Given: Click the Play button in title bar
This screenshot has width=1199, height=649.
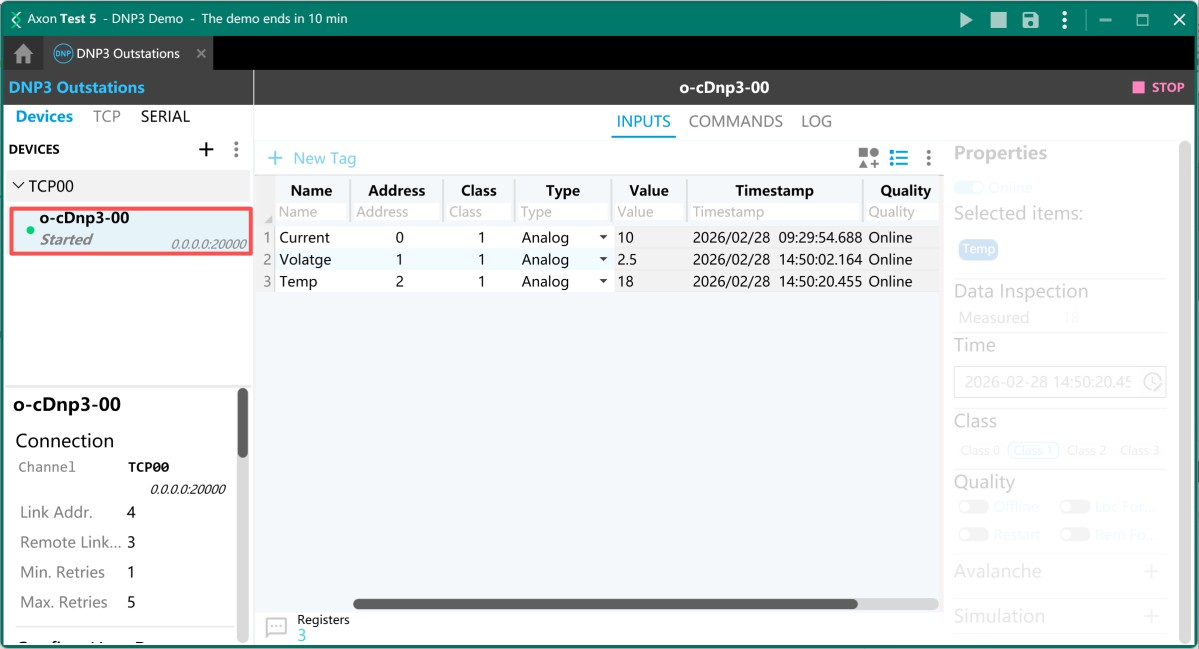Looking at the screenshot, I should (966, 19).
